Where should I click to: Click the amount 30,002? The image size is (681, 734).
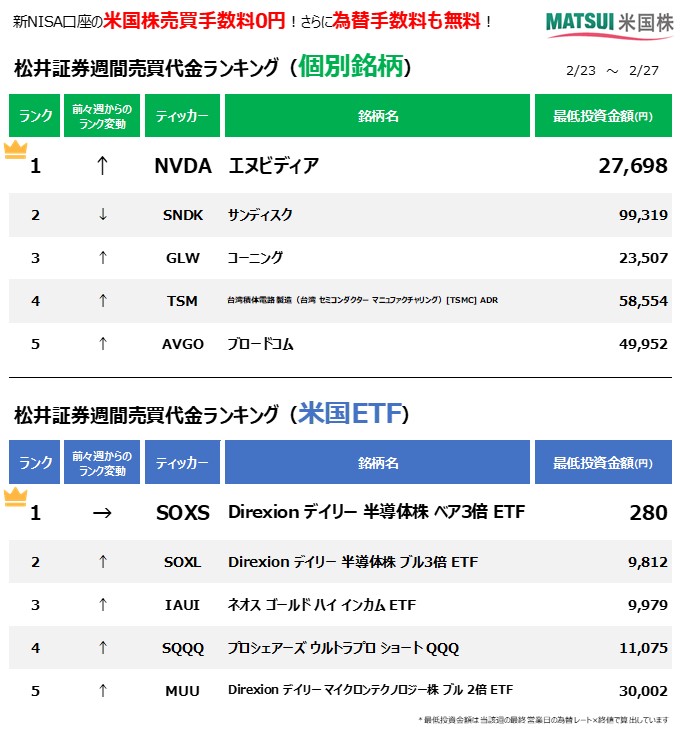[644, 691]
